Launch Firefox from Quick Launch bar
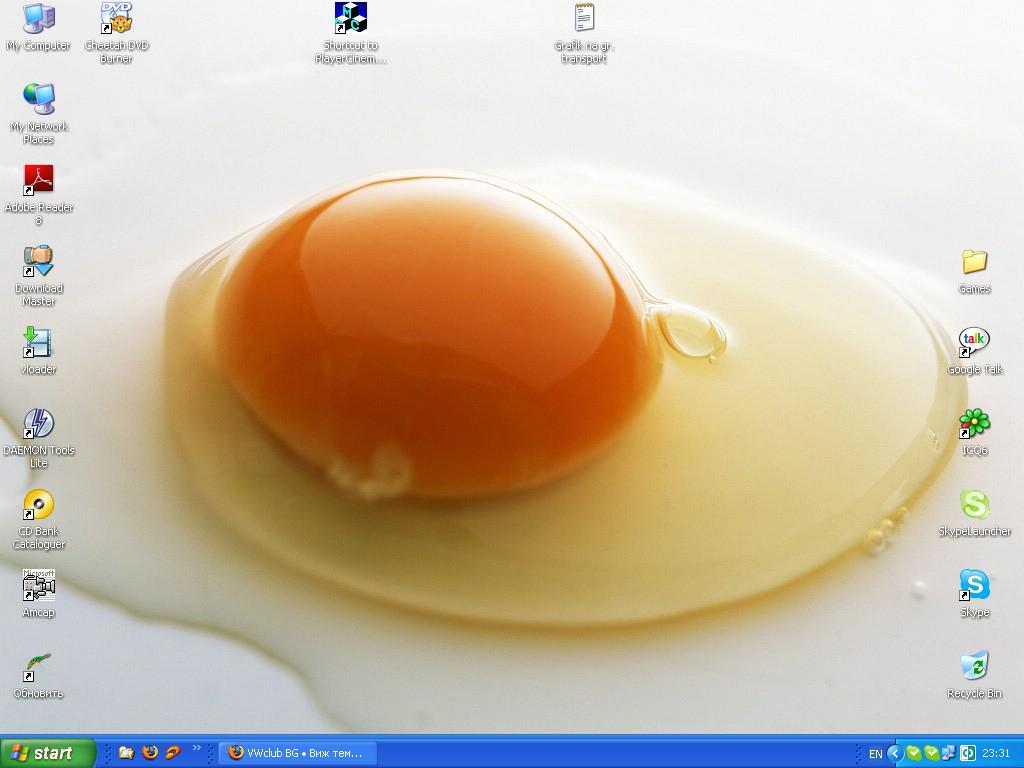Image resolution: width=1024 pixels, height=768 pixels. click(x=150, y=753)
